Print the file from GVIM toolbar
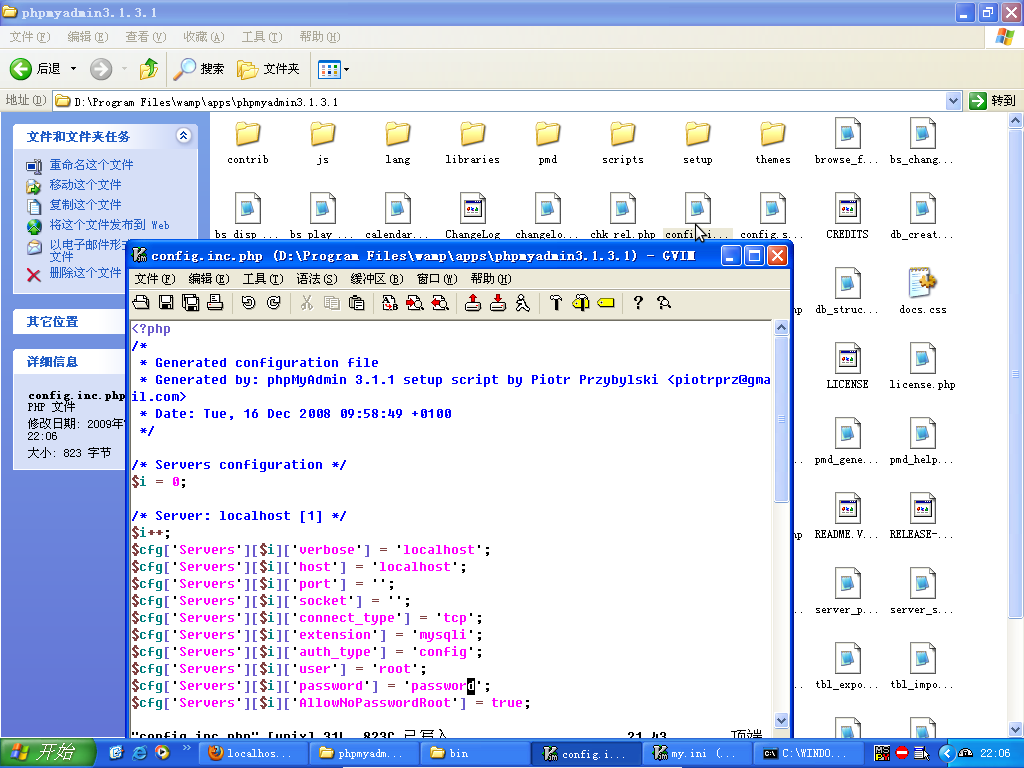This screenshot has width=1024, height=768. click(x=216, y=302)
